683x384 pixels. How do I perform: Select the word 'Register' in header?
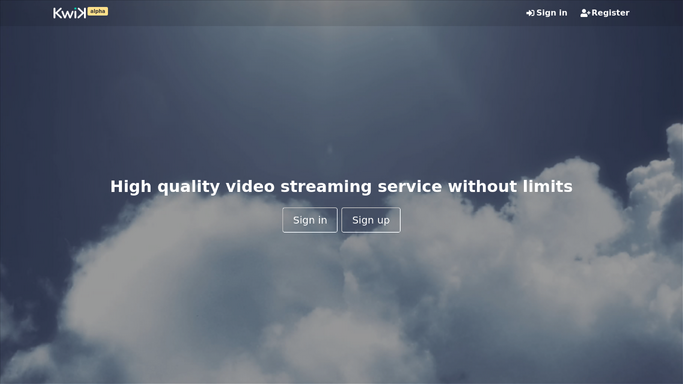(x=610, y=13)
